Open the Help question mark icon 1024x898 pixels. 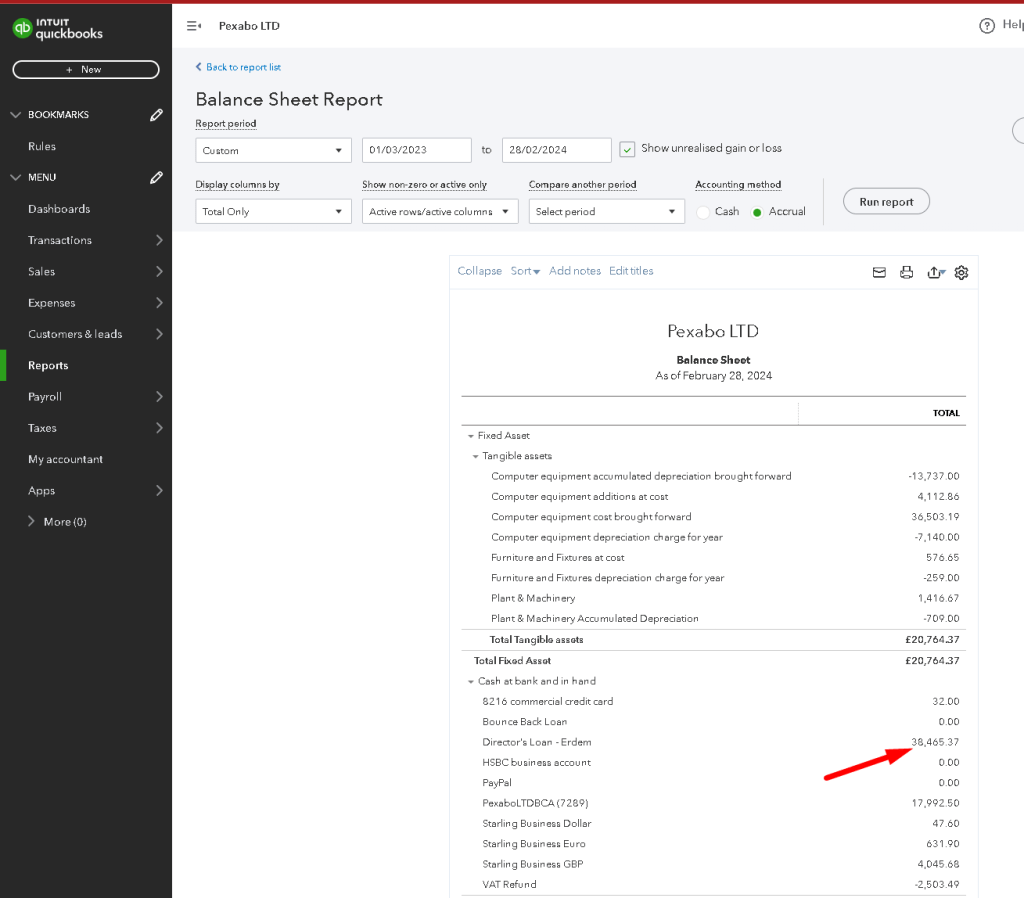click(987, 25)
